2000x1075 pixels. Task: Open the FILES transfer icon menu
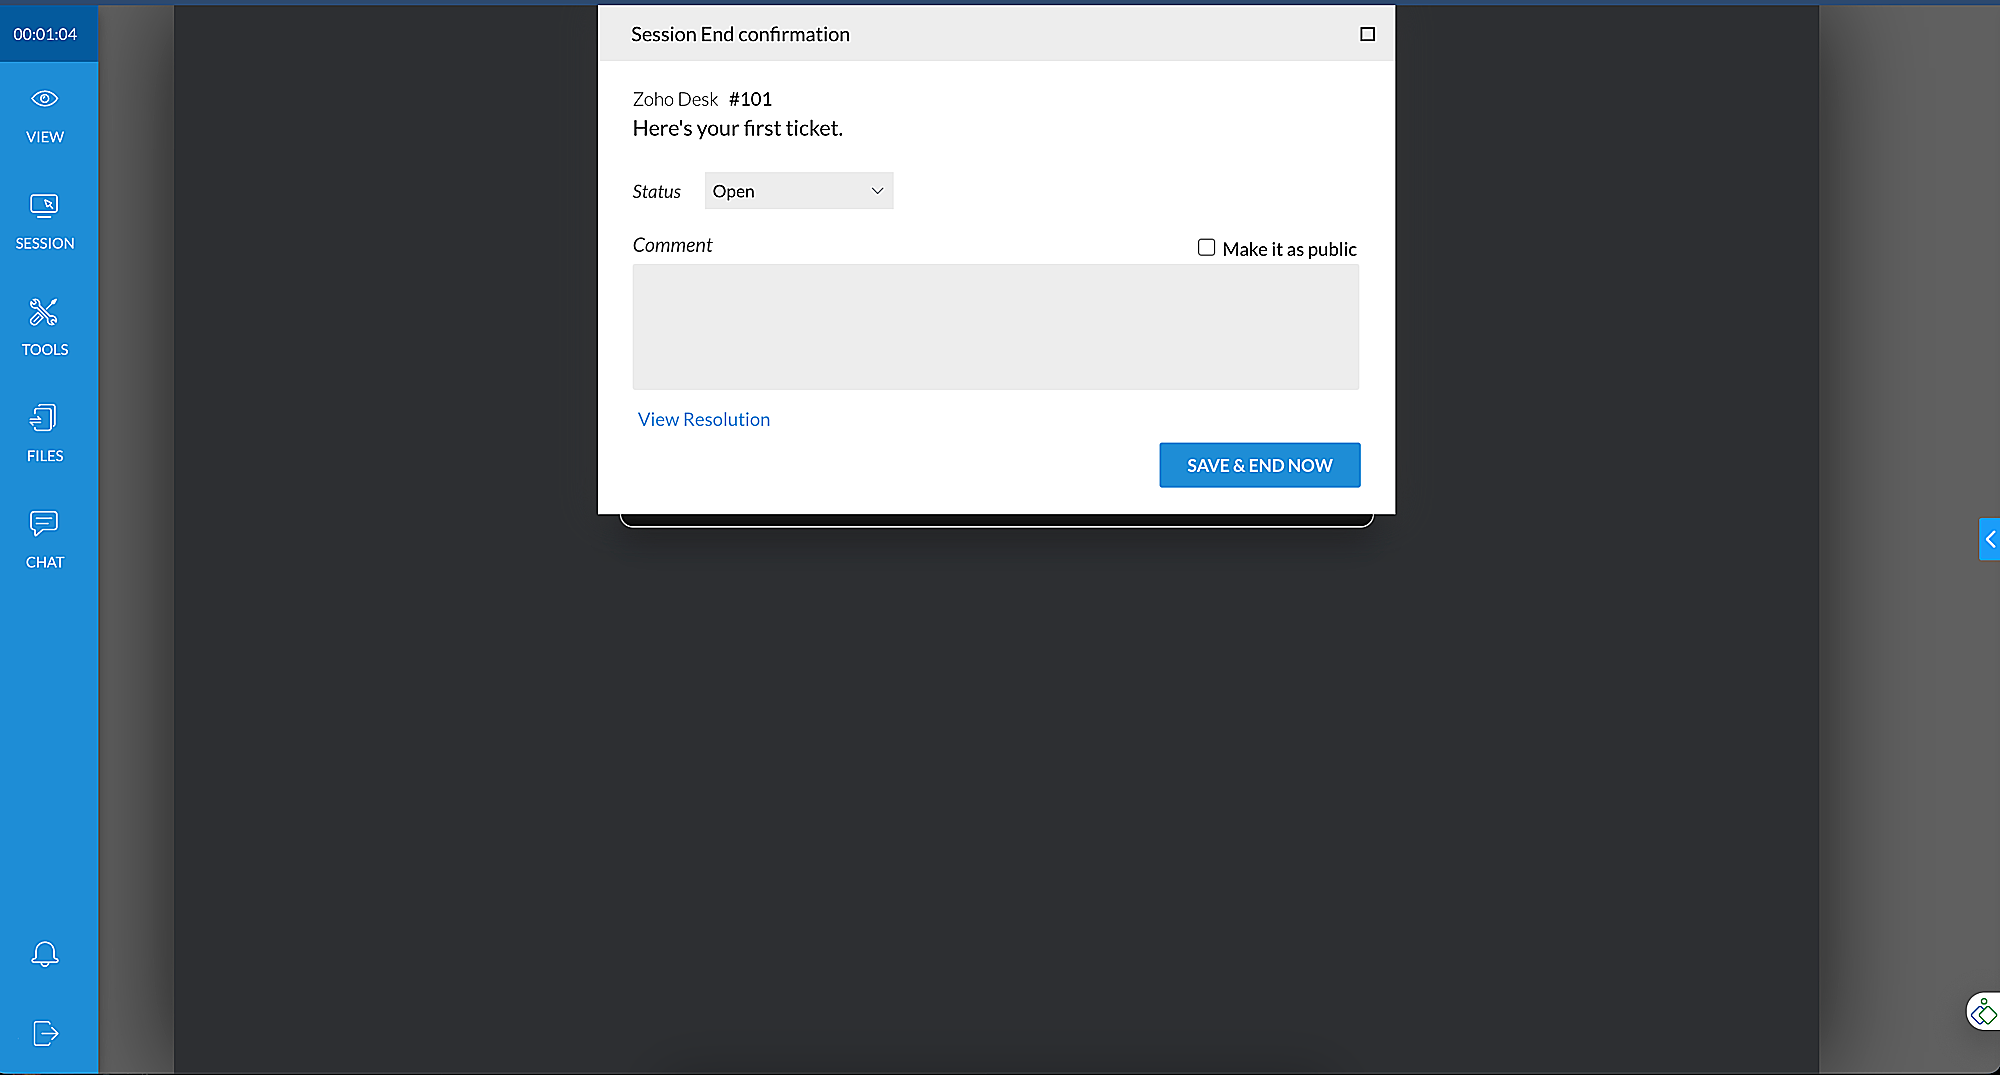(x=45, y=433)
